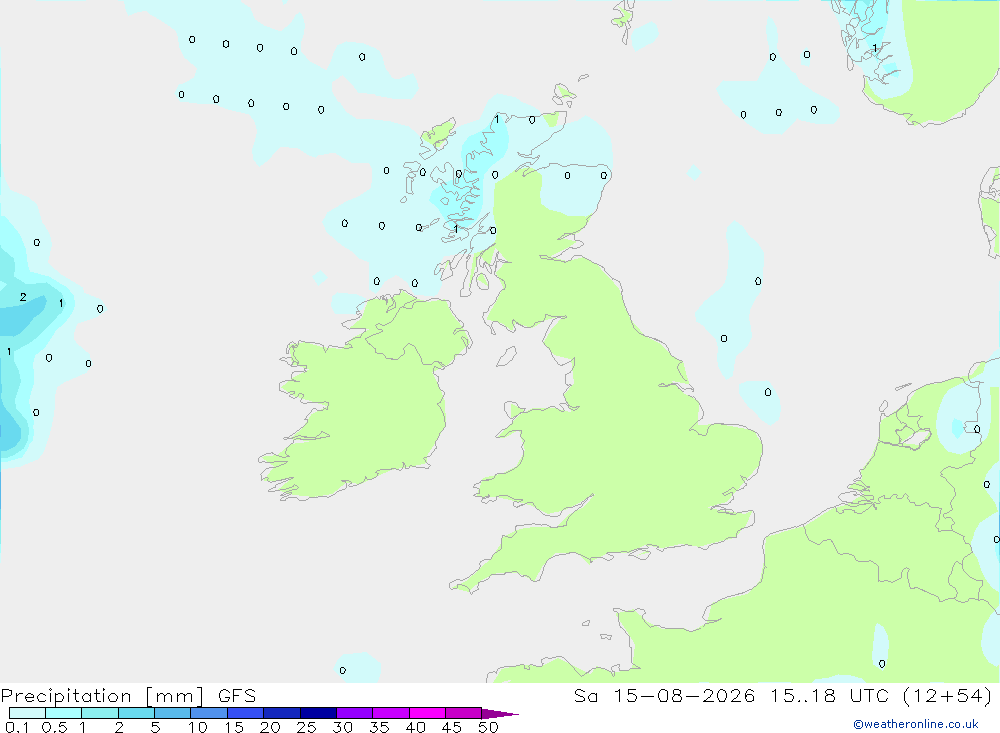Pick the 35–40 mm purple legend swatch
The width and height of the screenshot is (1000, 733).
[391, 713]
